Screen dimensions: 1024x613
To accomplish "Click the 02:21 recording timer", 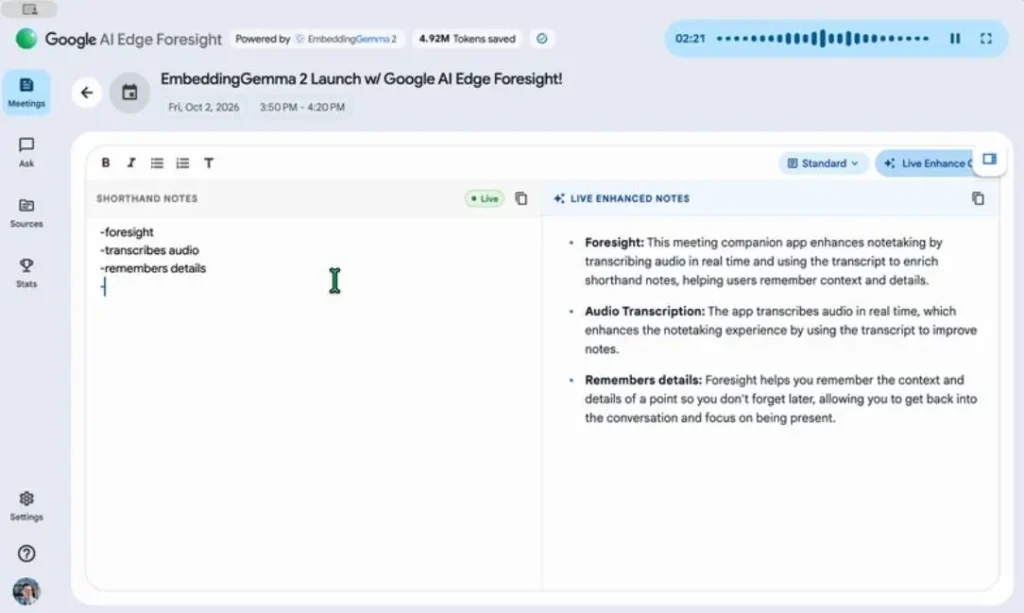I will [x=690, y=39].
